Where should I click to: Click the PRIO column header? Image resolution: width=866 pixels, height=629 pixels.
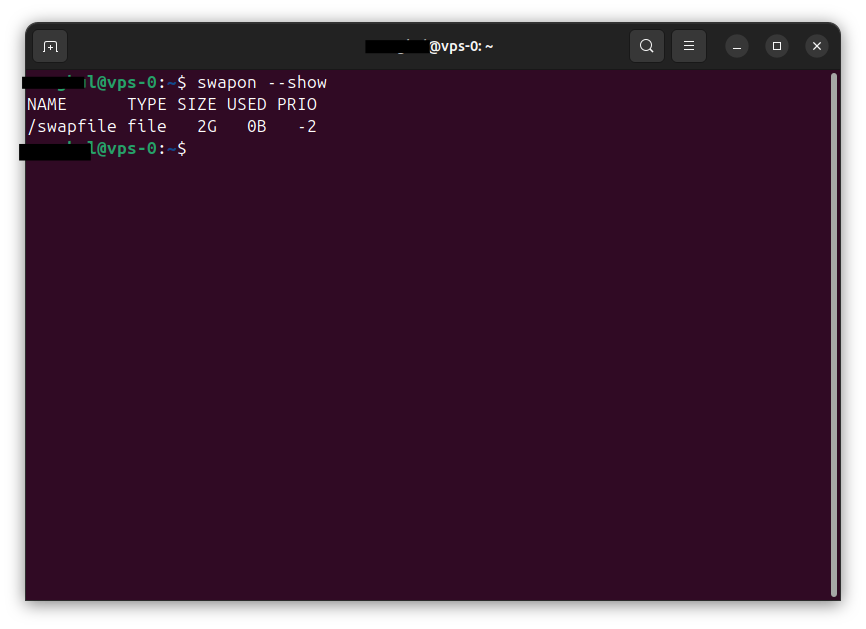[x=297, y=104]
